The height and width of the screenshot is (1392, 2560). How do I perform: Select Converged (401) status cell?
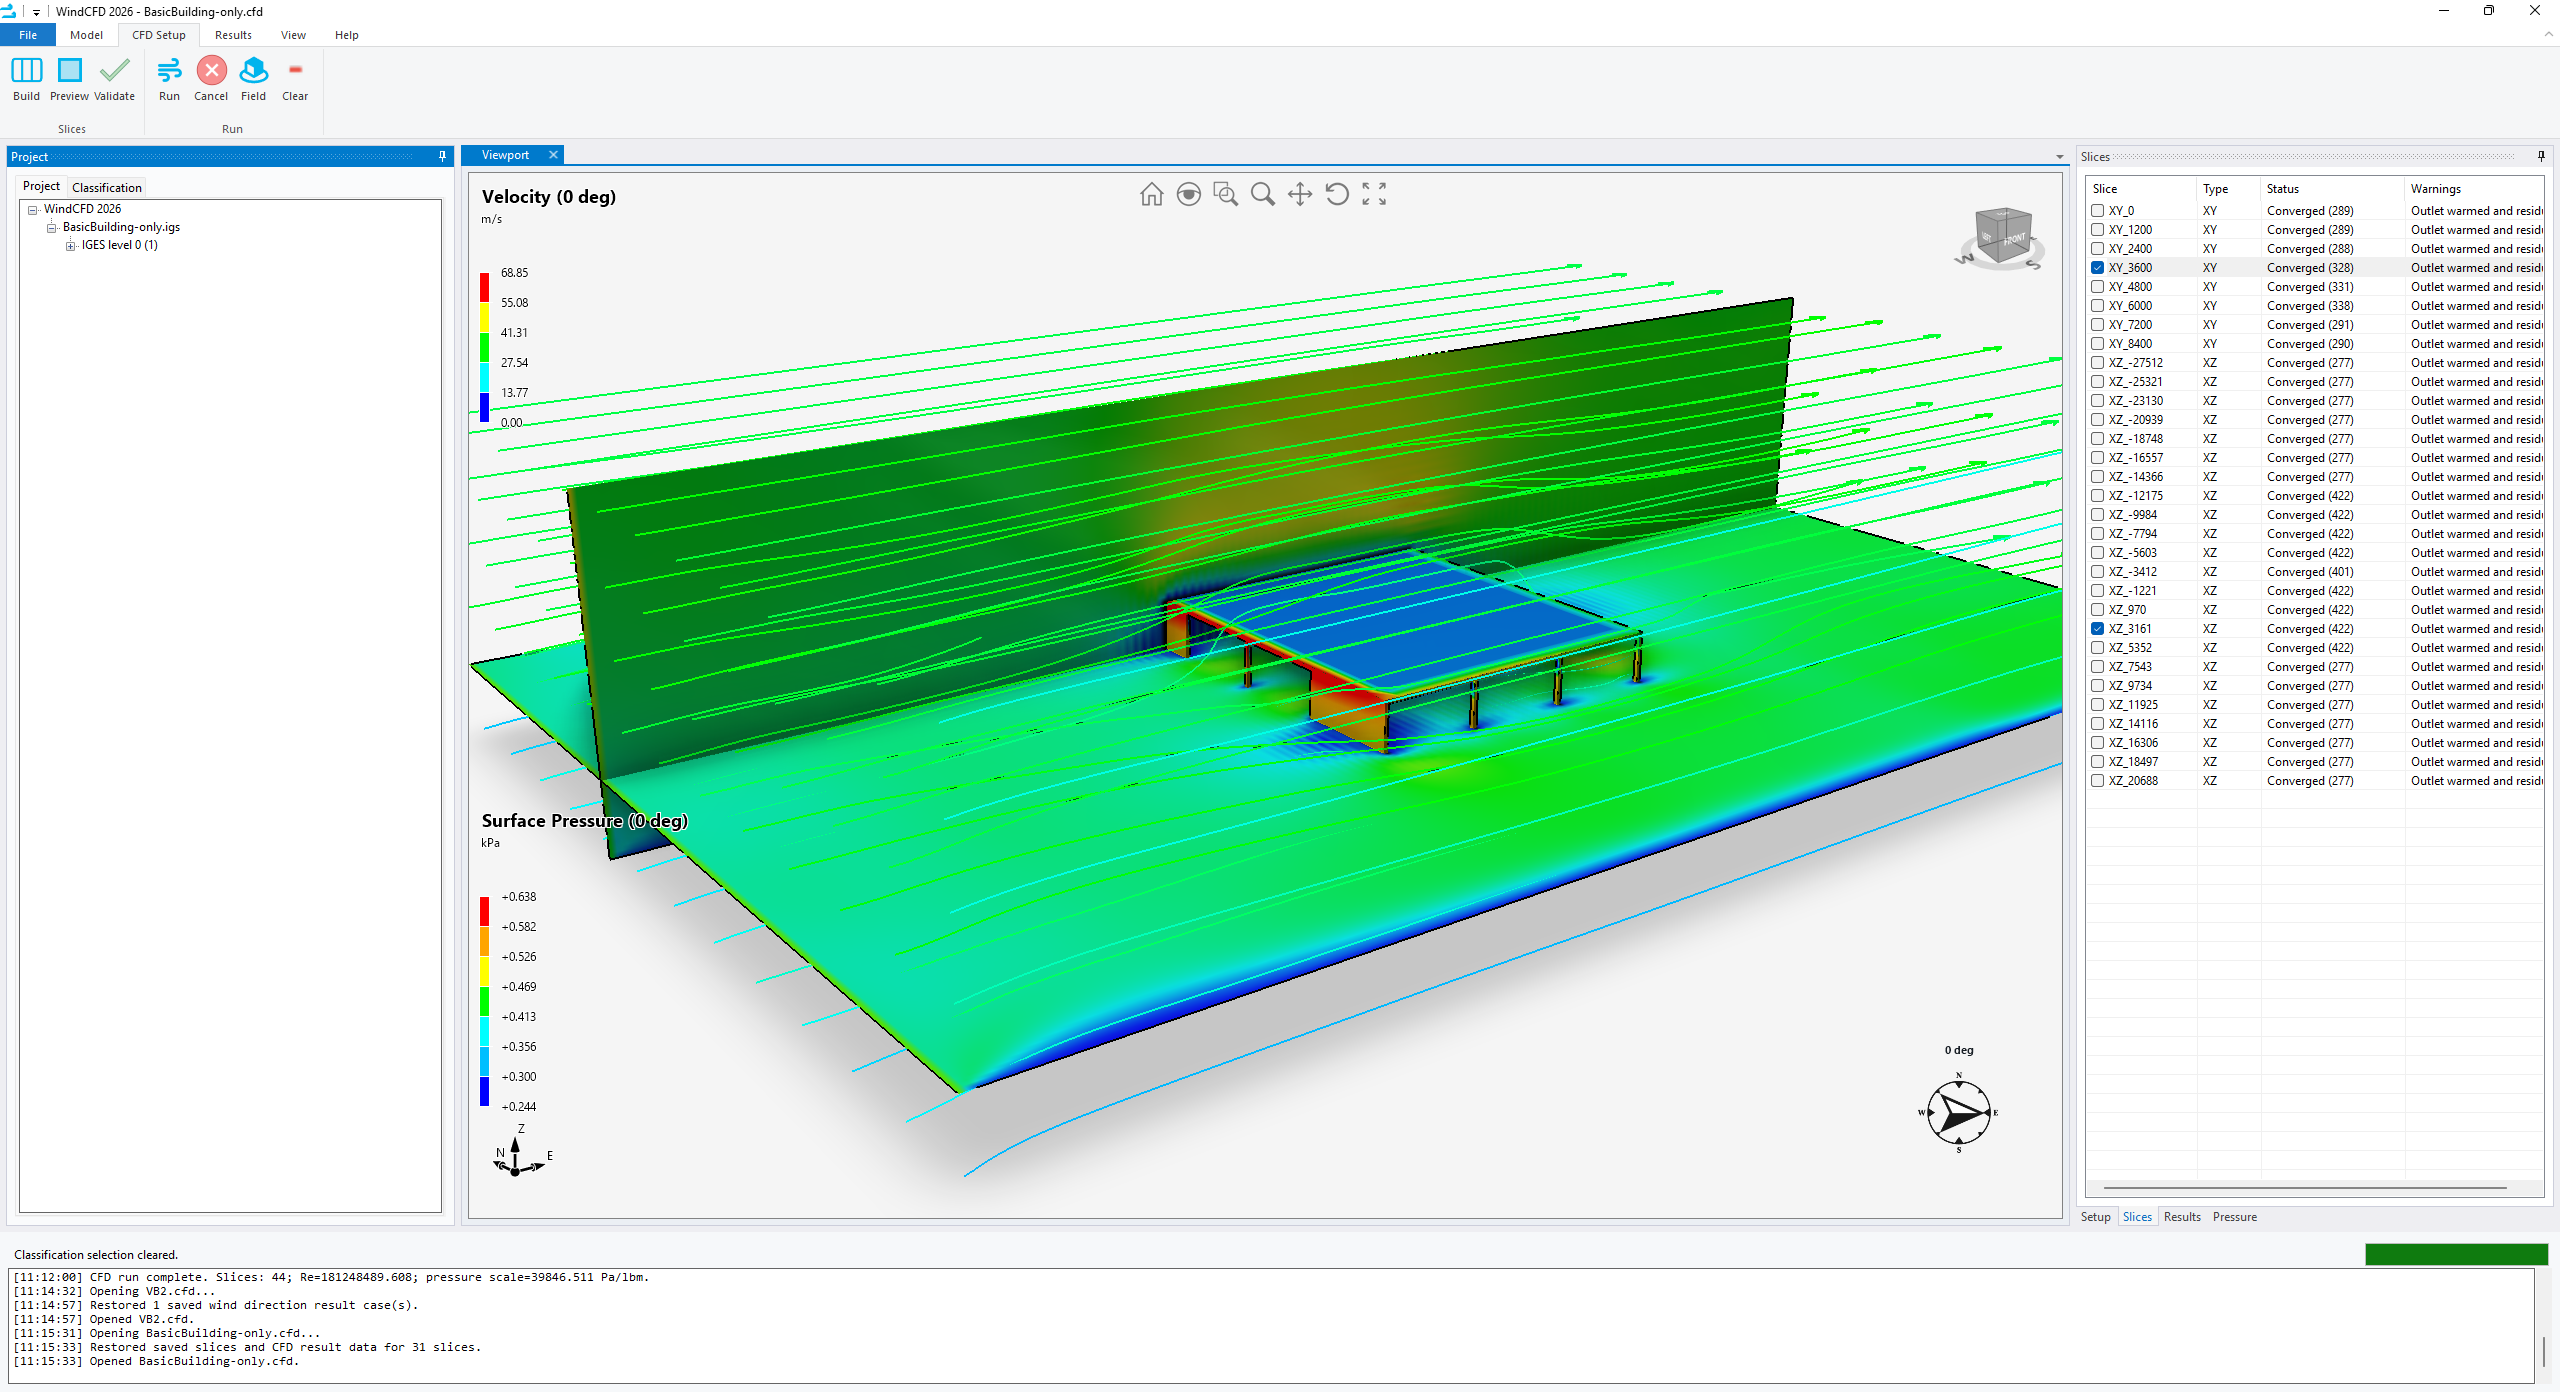click(2310, 572)
